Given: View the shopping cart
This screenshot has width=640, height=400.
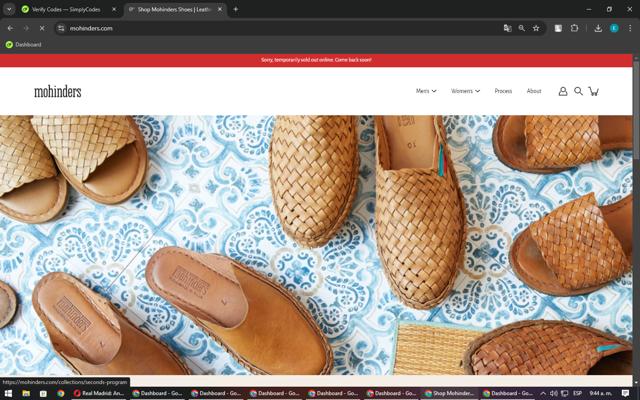Looking at the screenshot, I should pos(594,91).
